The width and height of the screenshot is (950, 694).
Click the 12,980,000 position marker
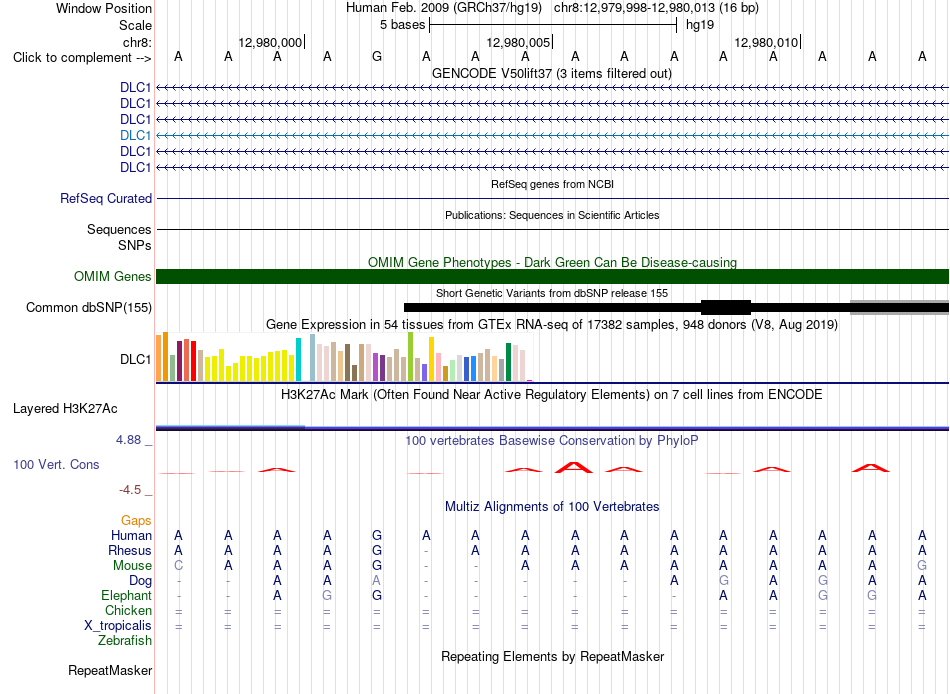pos(270,42)
